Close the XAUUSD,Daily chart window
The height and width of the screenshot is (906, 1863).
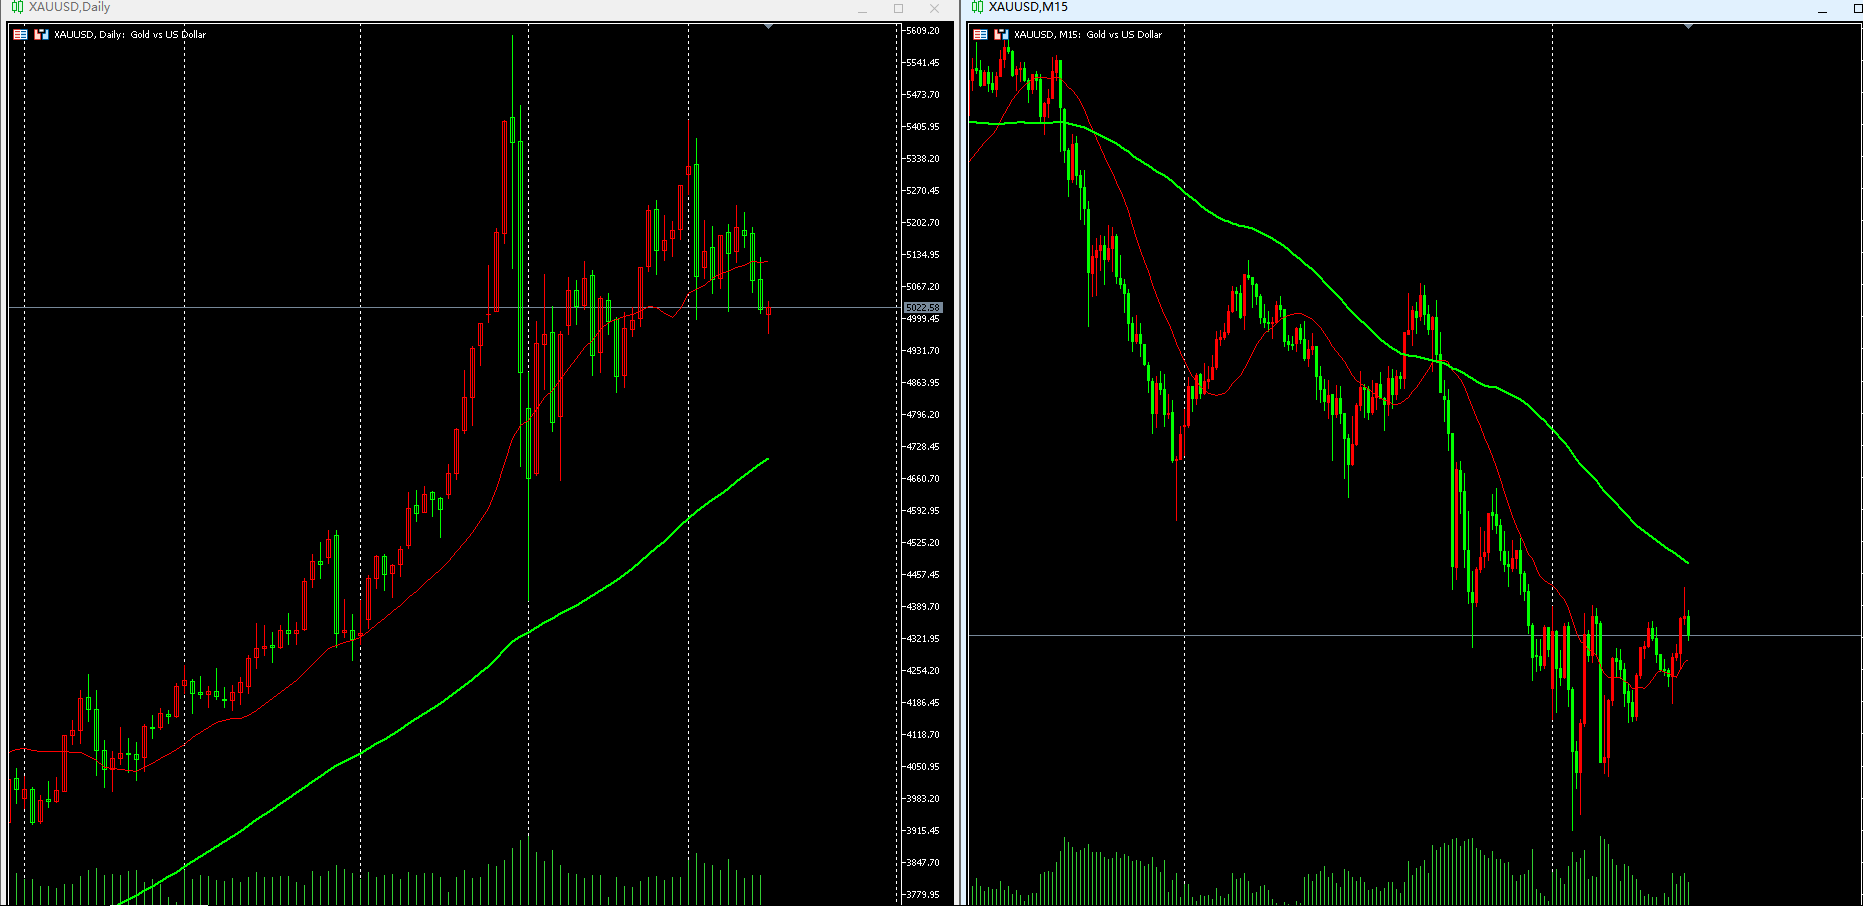tap(934, 9)
